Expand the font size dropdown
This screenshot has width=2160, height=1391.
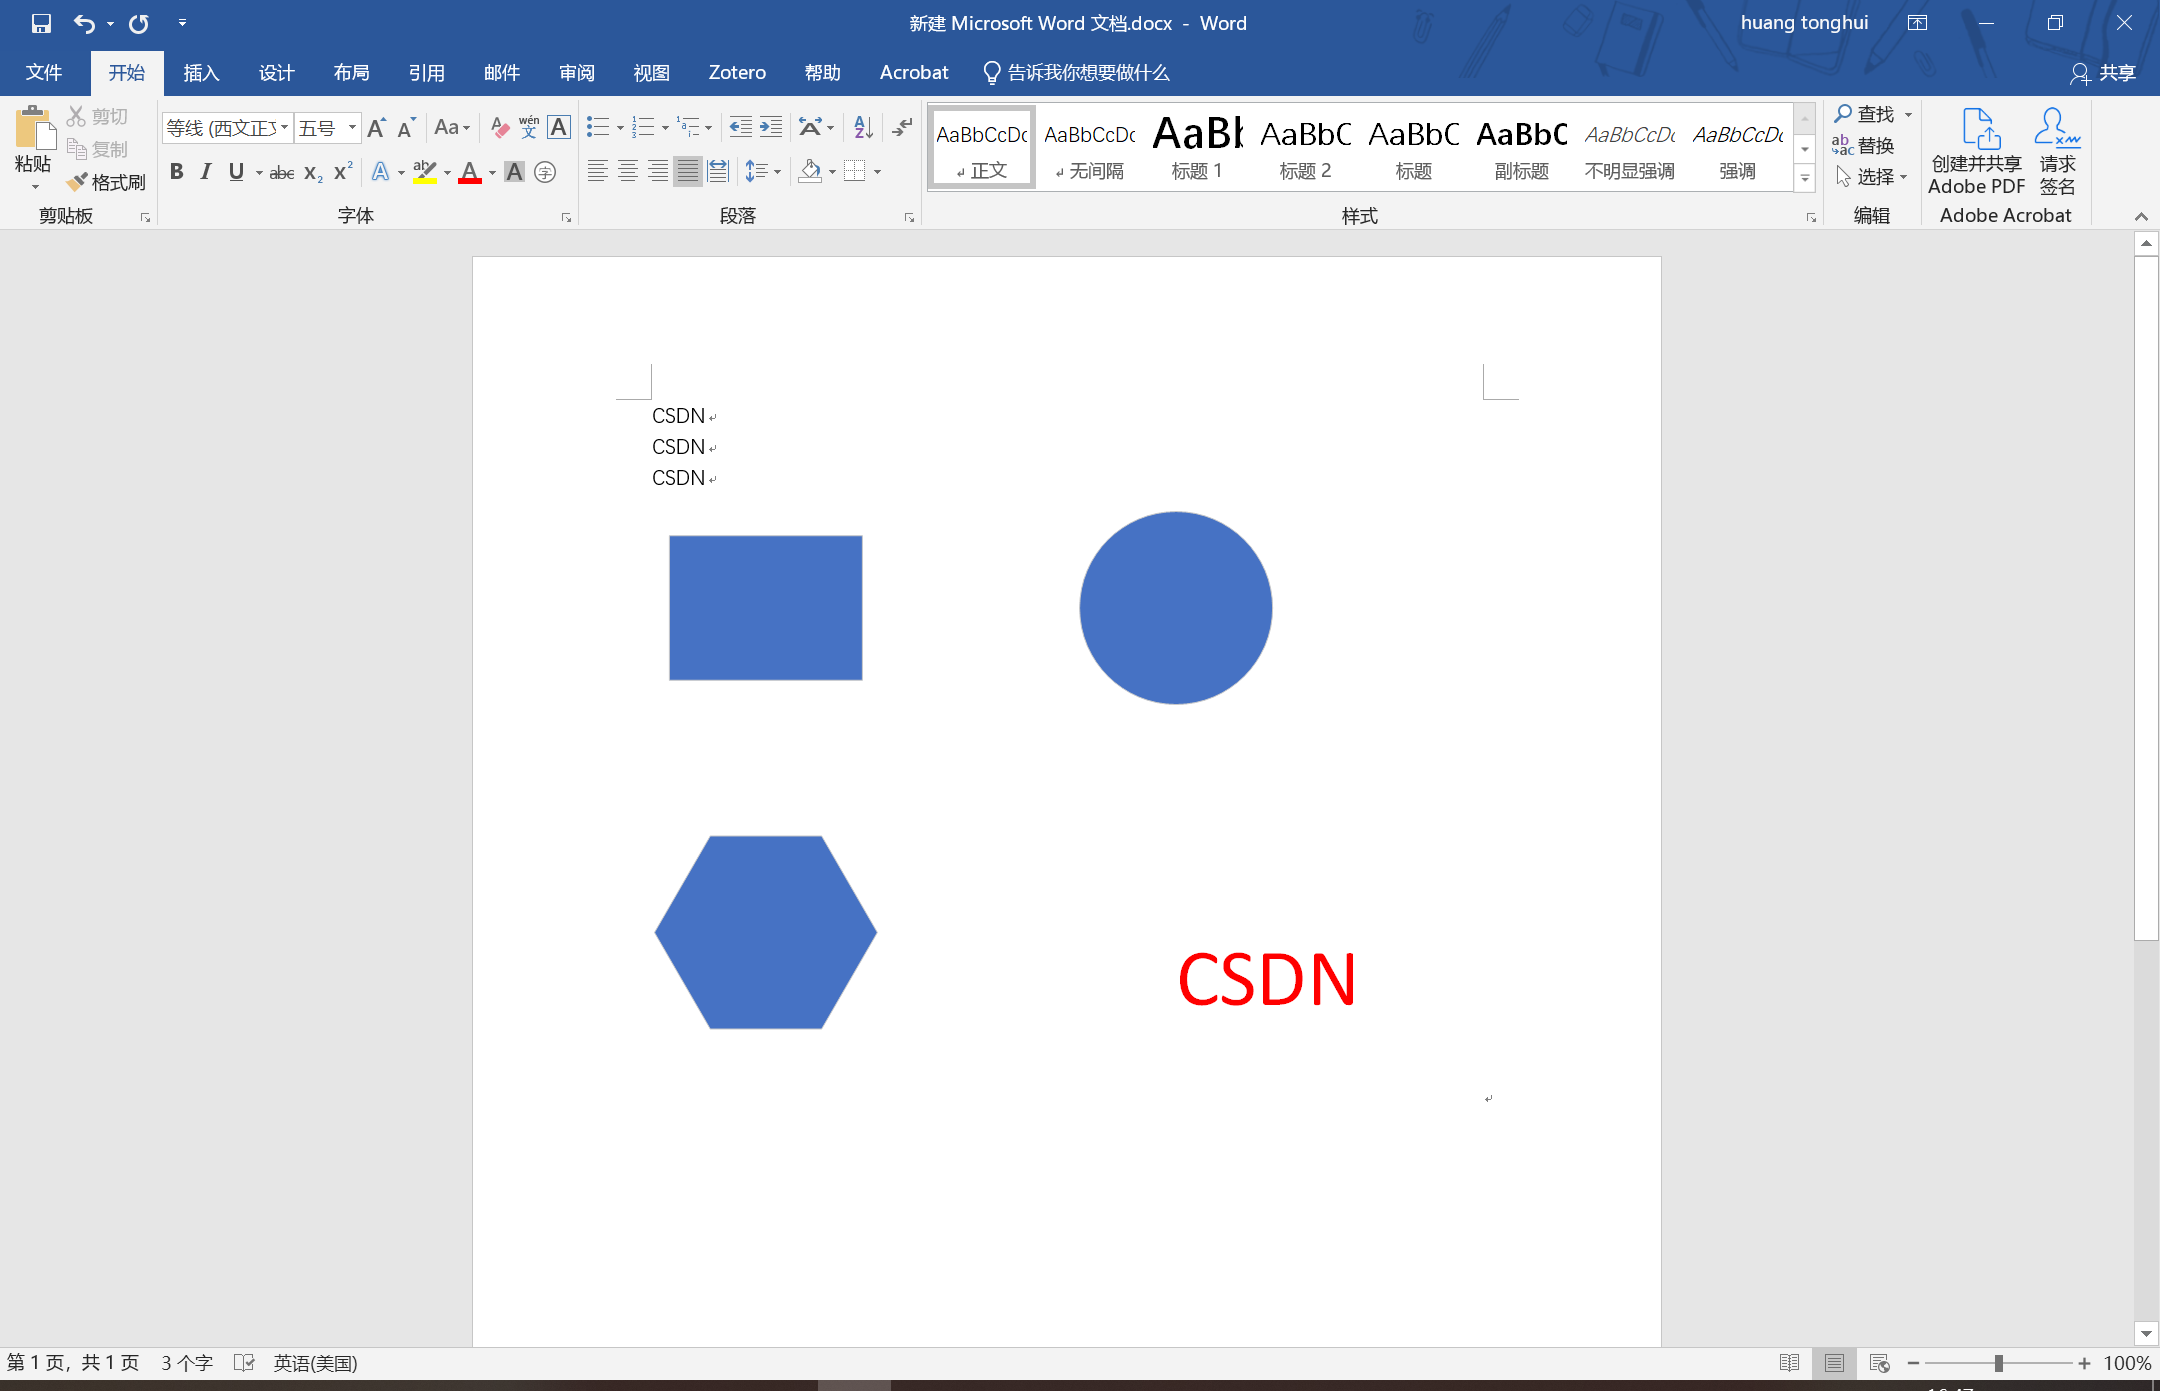352,128
